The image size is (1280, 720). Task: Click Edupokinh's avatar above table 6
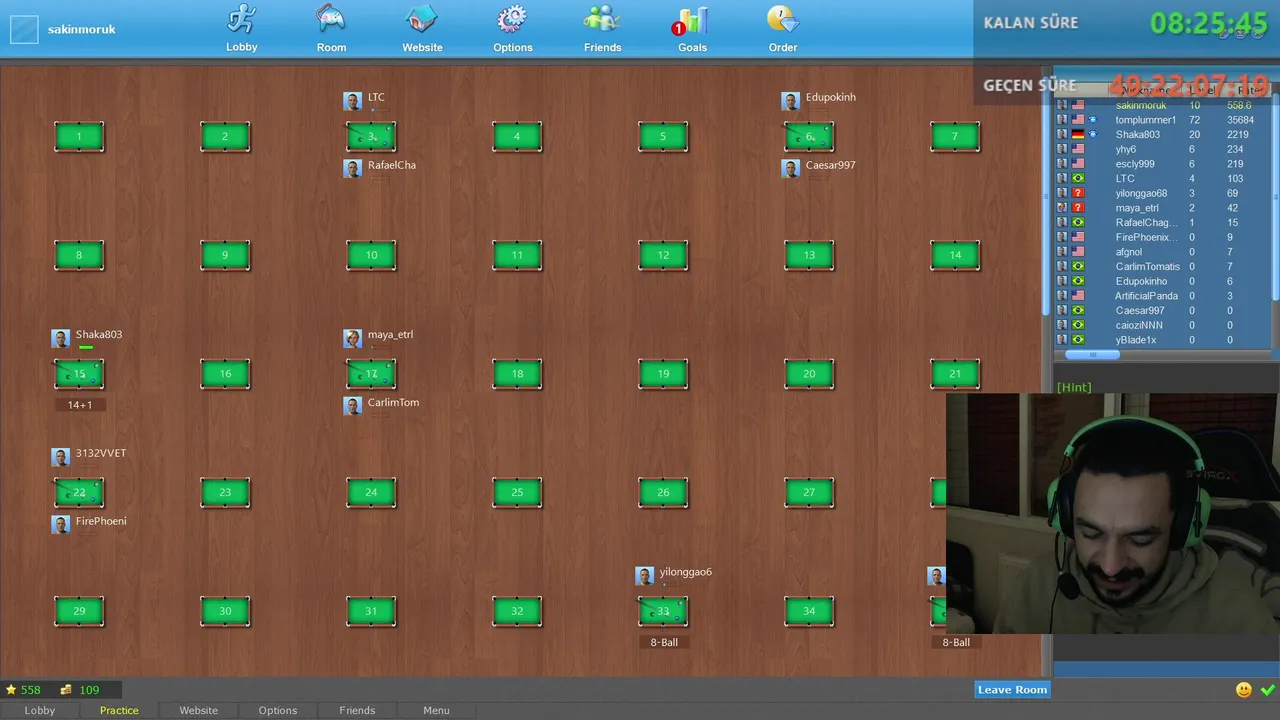[791, 101]
